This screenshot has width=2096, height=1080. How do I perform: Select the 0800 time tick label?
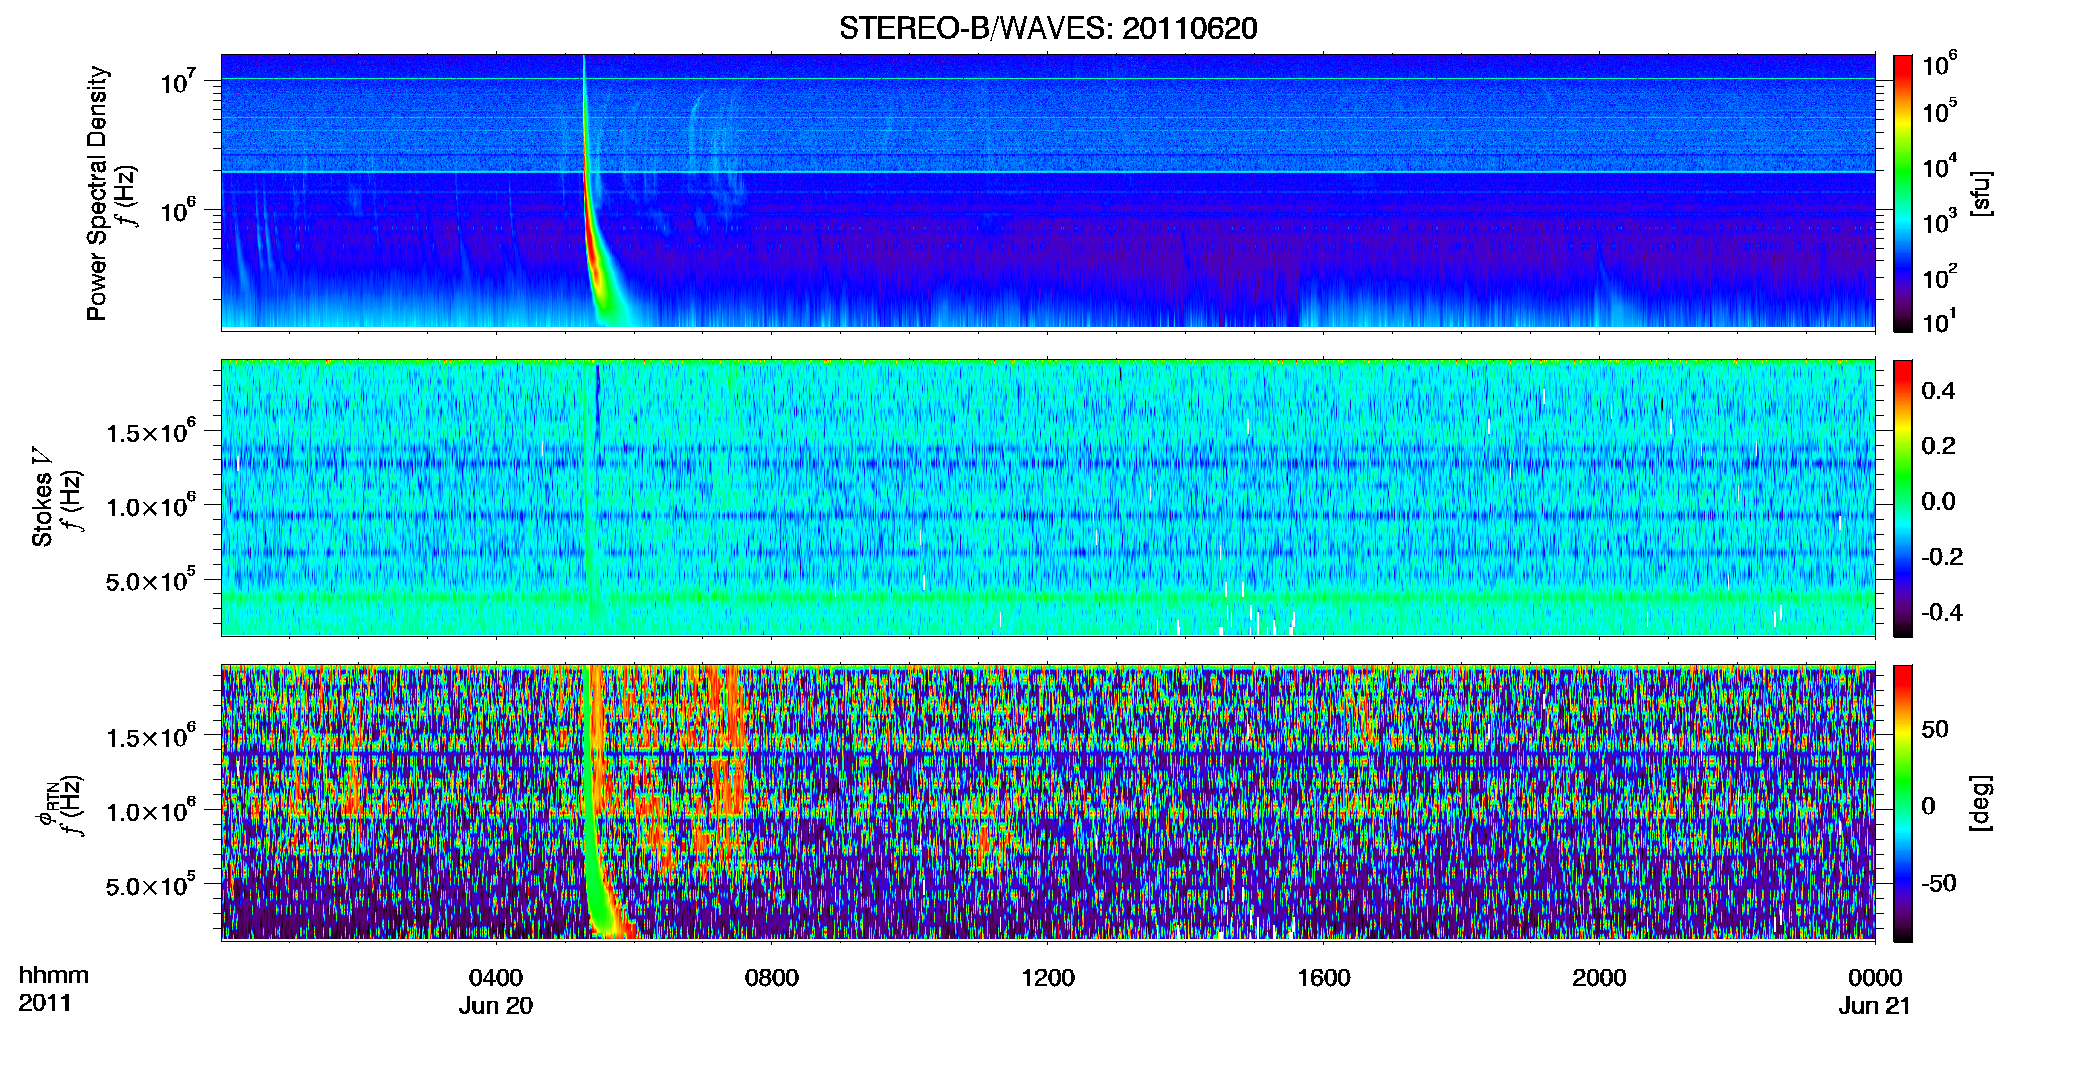coord(772,978)
